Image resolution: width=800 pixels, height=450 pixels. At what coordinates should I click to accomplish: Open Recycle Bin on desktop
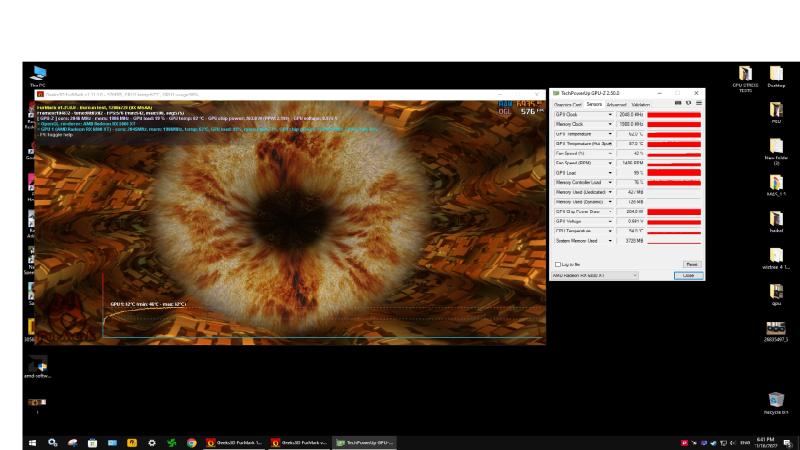pyautogui.click(x=776, y=400)
